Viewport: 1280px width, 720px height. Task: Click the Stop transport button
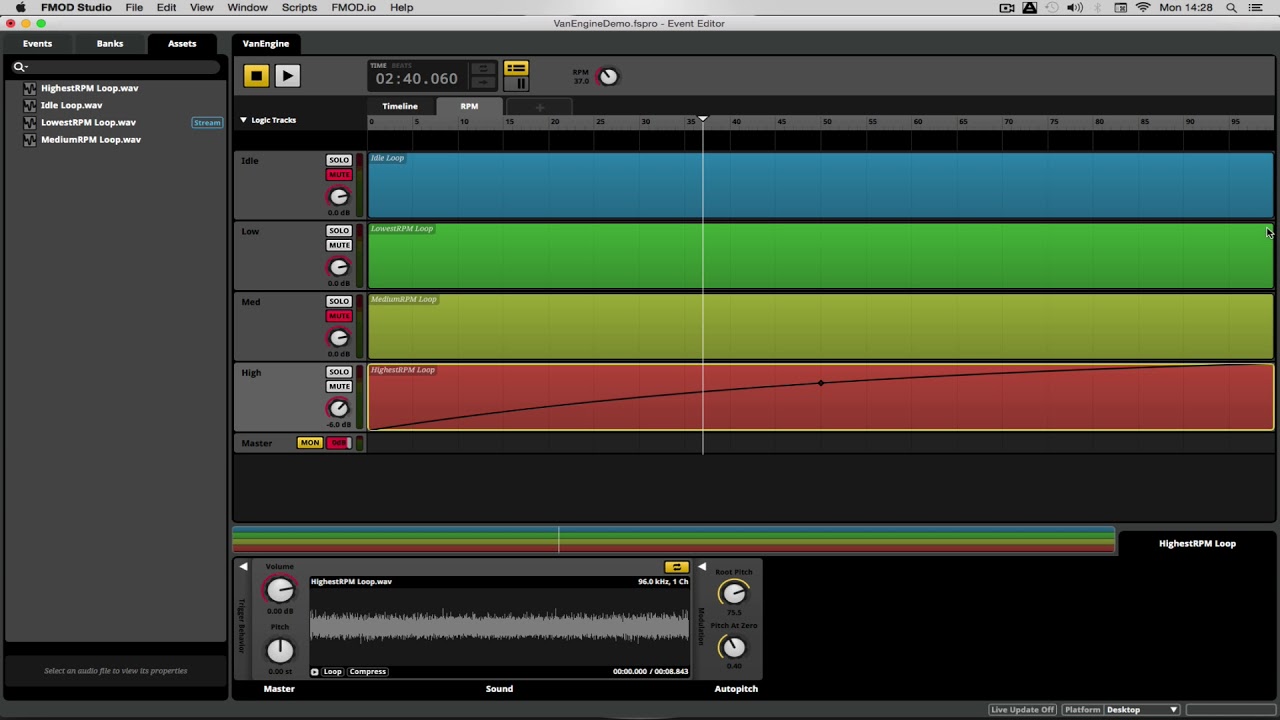coord(256,75)
